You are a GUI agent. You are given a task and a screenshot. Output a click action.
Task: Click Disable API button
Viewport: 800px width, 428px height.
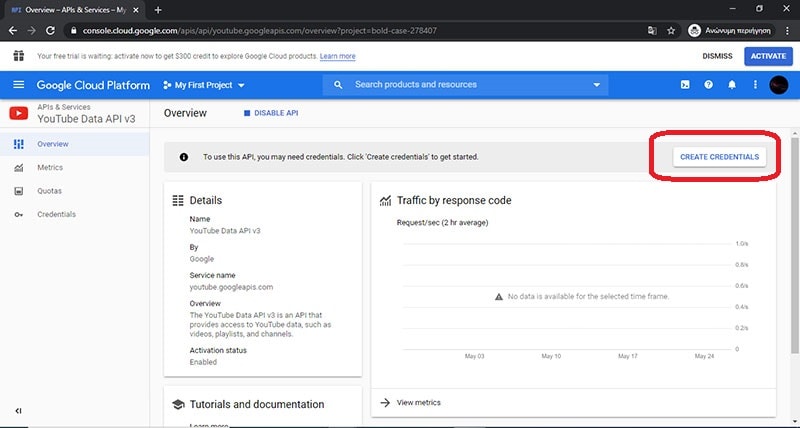coord(270,113)
